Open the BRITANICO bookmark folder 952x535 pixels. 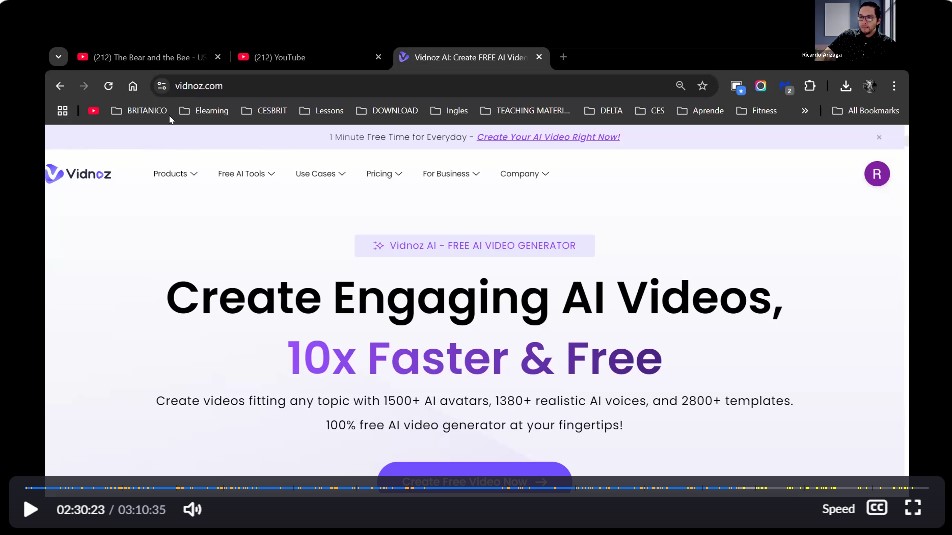coord(139,111)
